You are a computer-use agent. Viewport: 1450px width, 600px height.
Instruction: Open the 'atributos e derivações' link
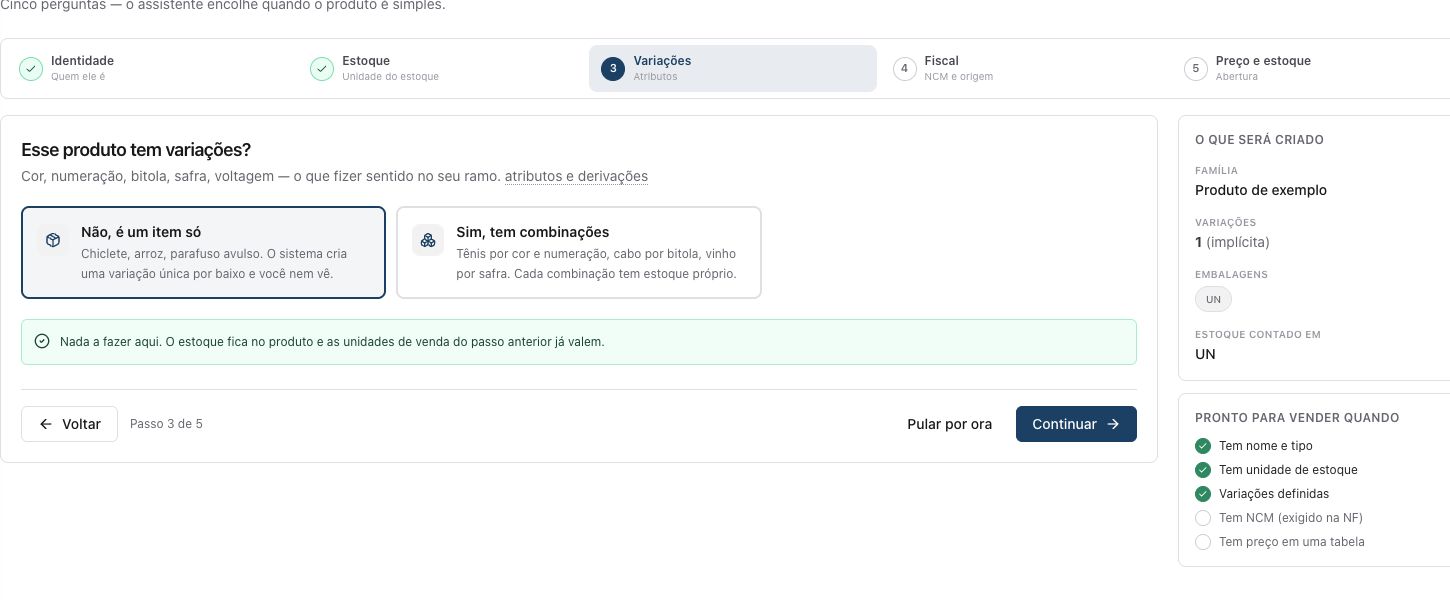[576, 176]
